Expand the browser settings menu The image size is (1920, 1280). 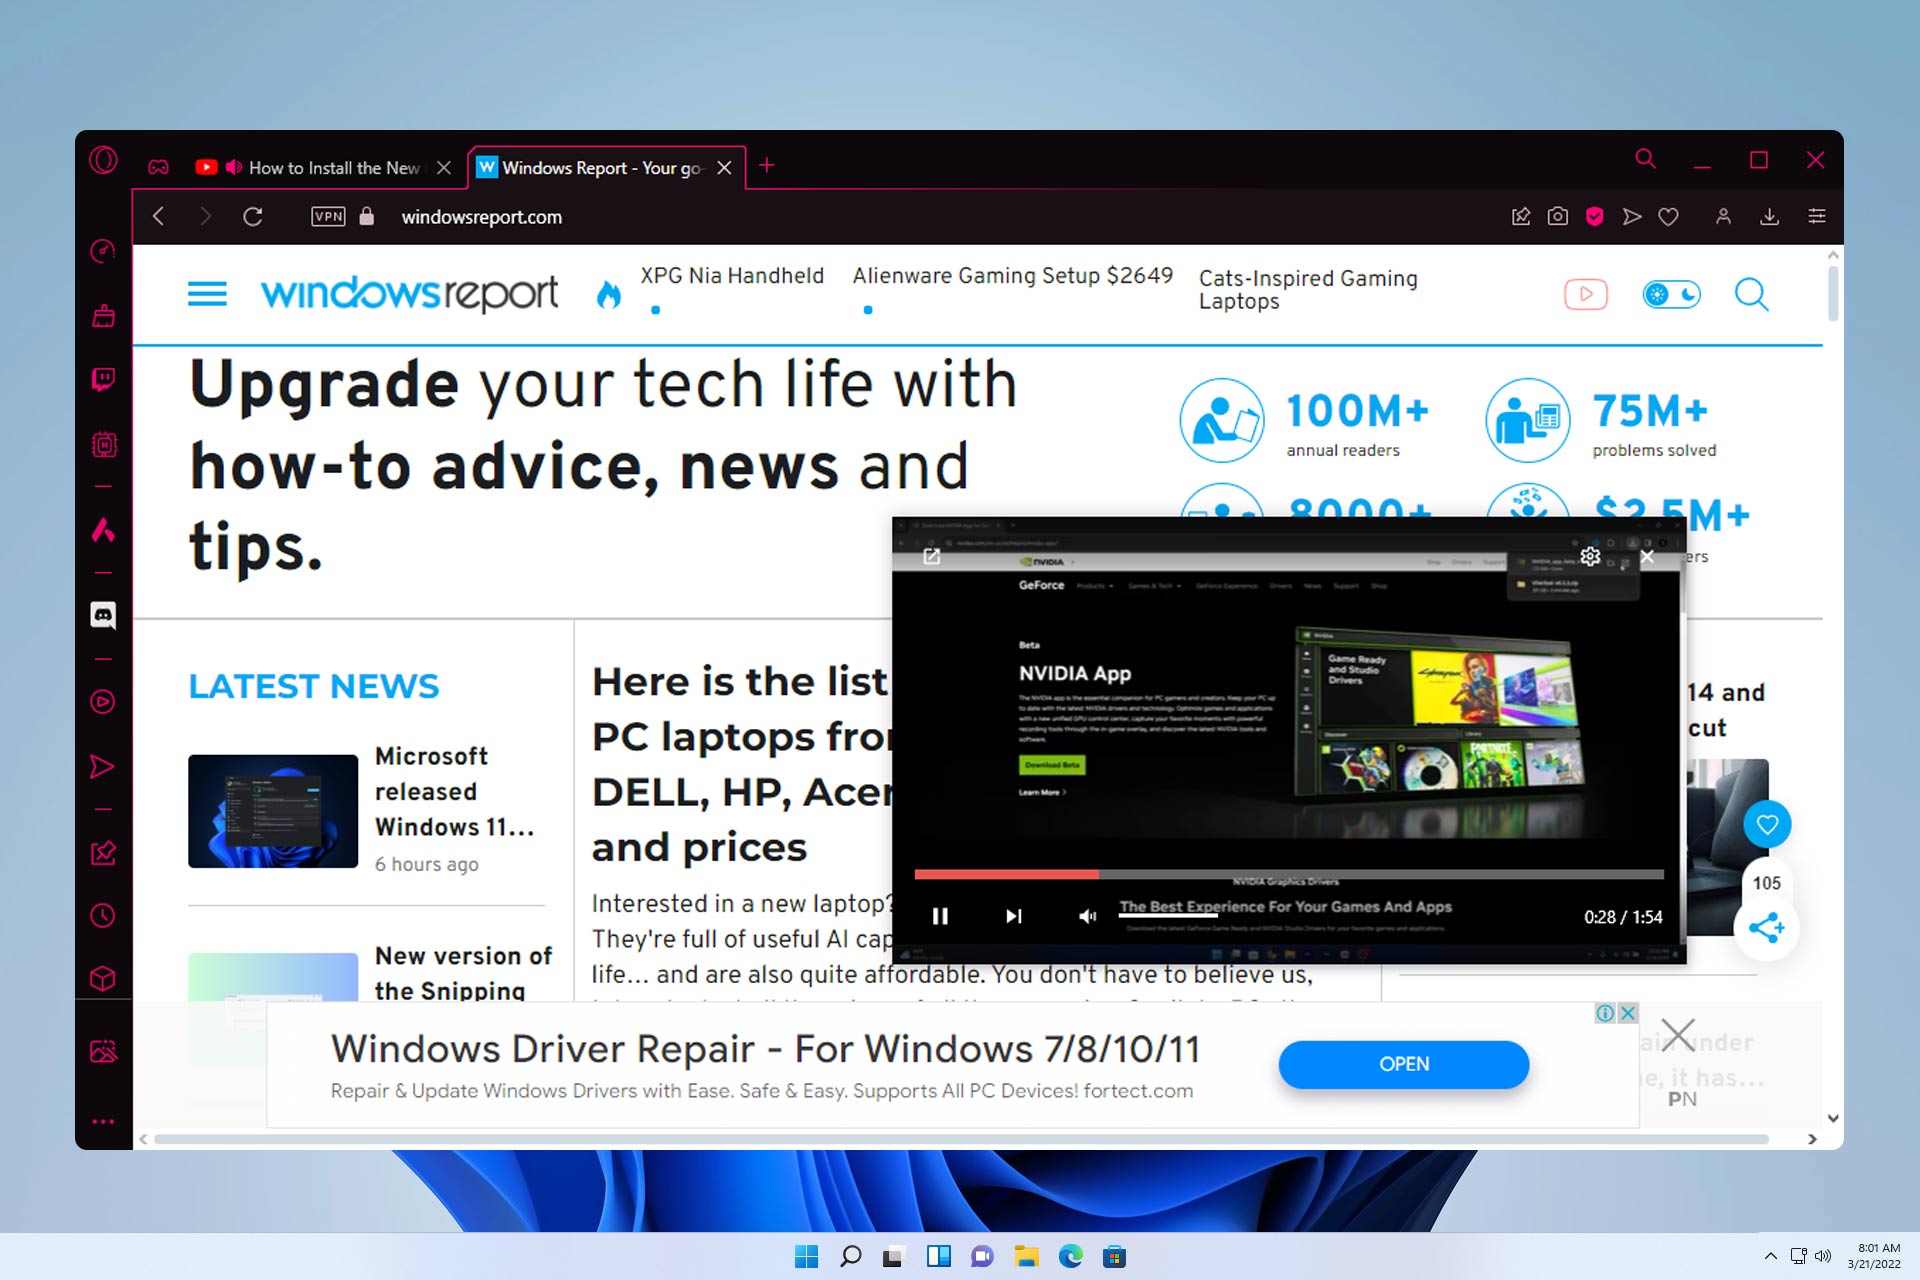coord(1817,216)
